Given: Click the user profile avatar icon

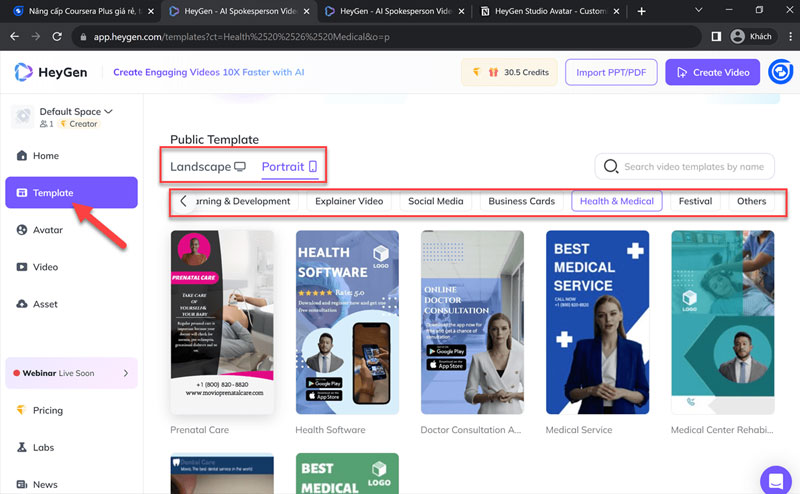Looking at the screenshot, I should tap(780, 72).
